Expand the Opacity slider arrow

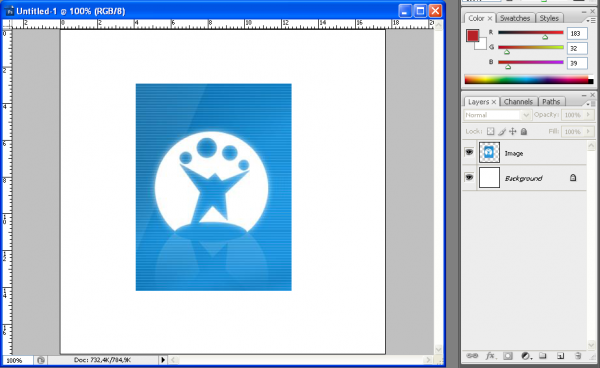(589, 115)
